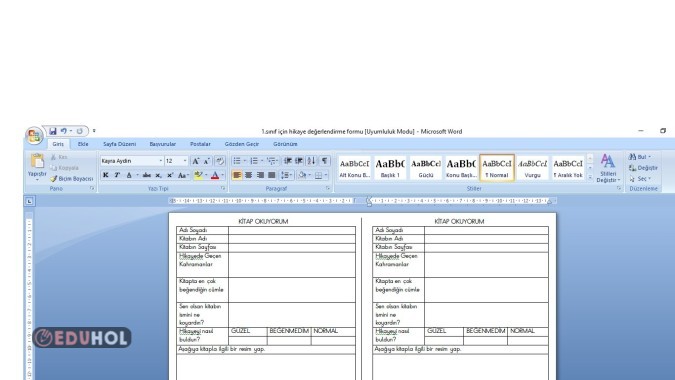The width and height of the screenshot is (675, 380).
Task: Open the font size 12 dropdown
Action: 185,161
